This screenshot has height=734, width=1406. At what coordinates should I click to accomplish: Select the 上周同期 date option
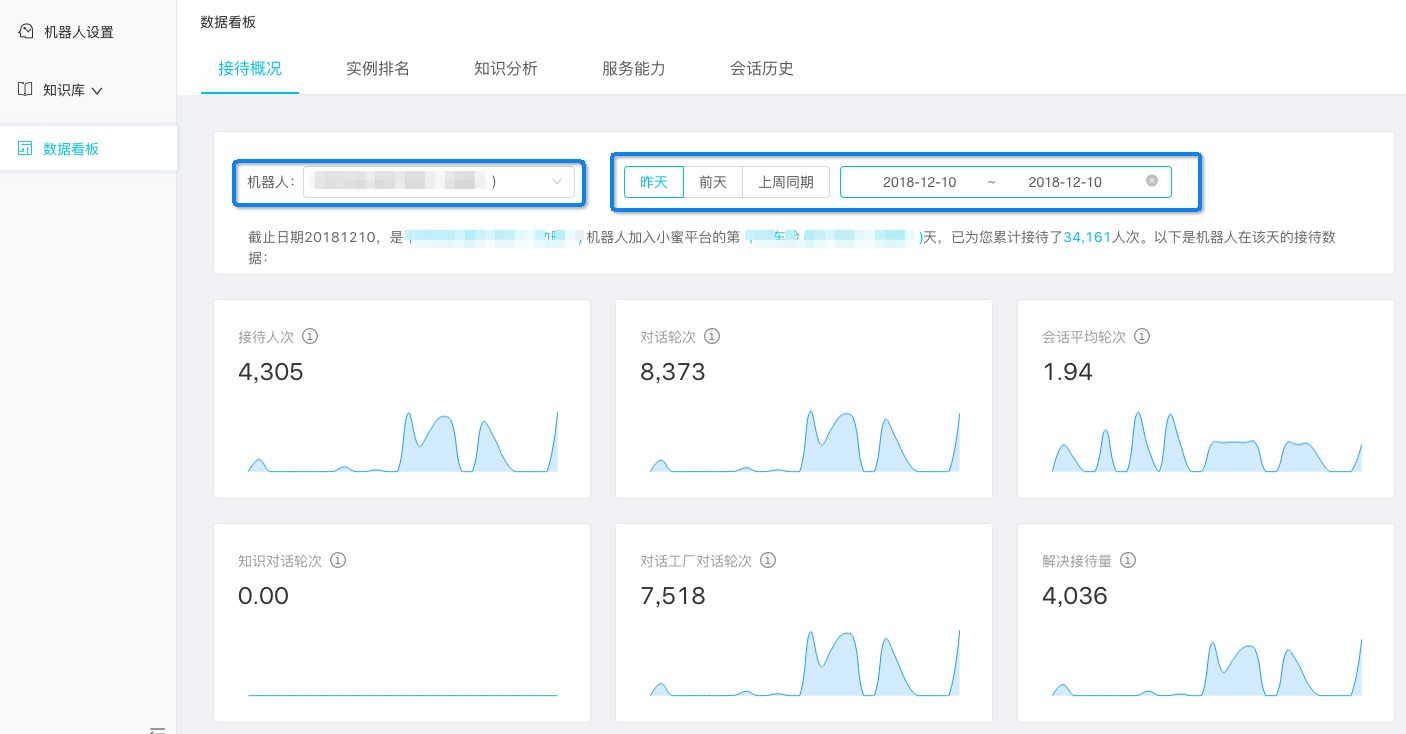[x=786, y=182]
